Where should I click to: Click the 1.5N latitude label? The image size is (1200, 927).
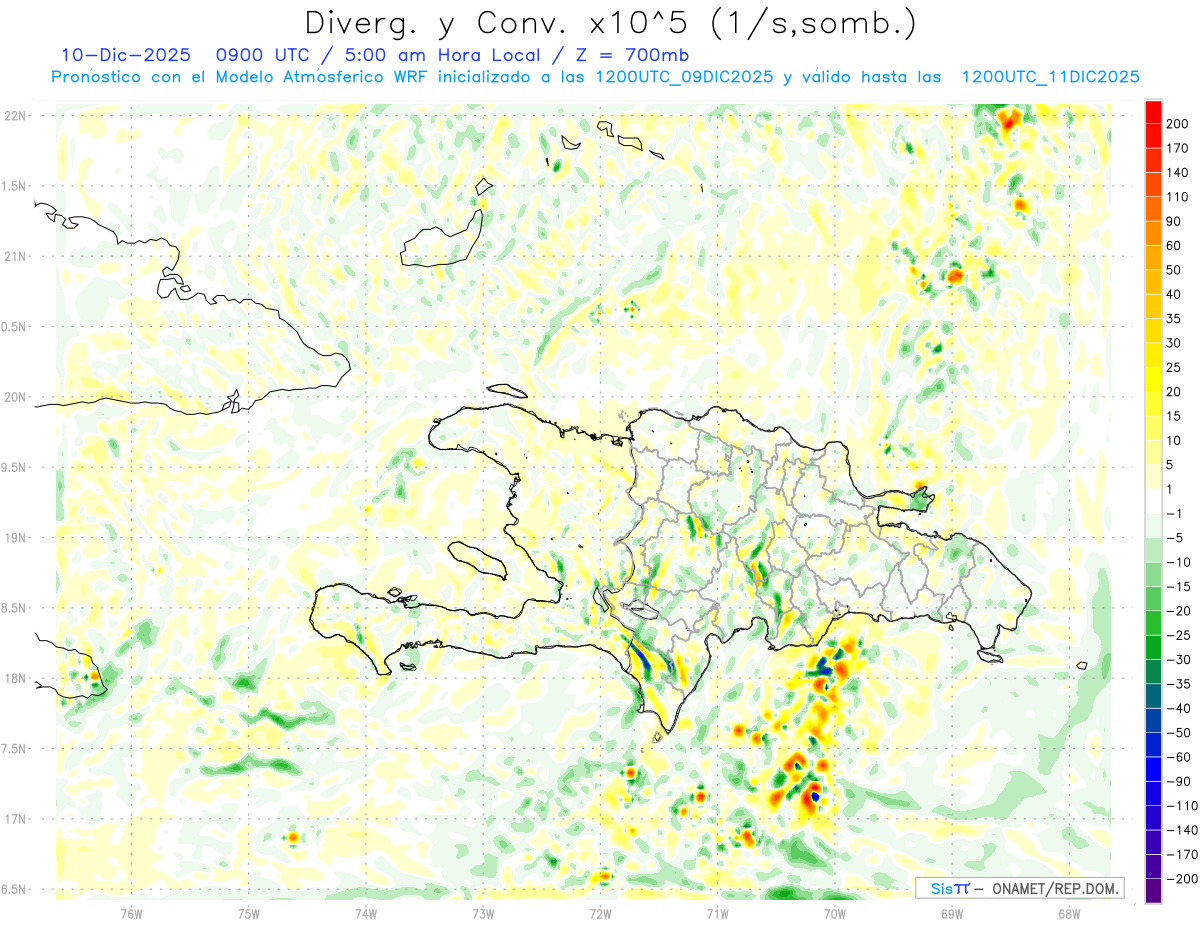pyautogui.click(x=14, y=186)
